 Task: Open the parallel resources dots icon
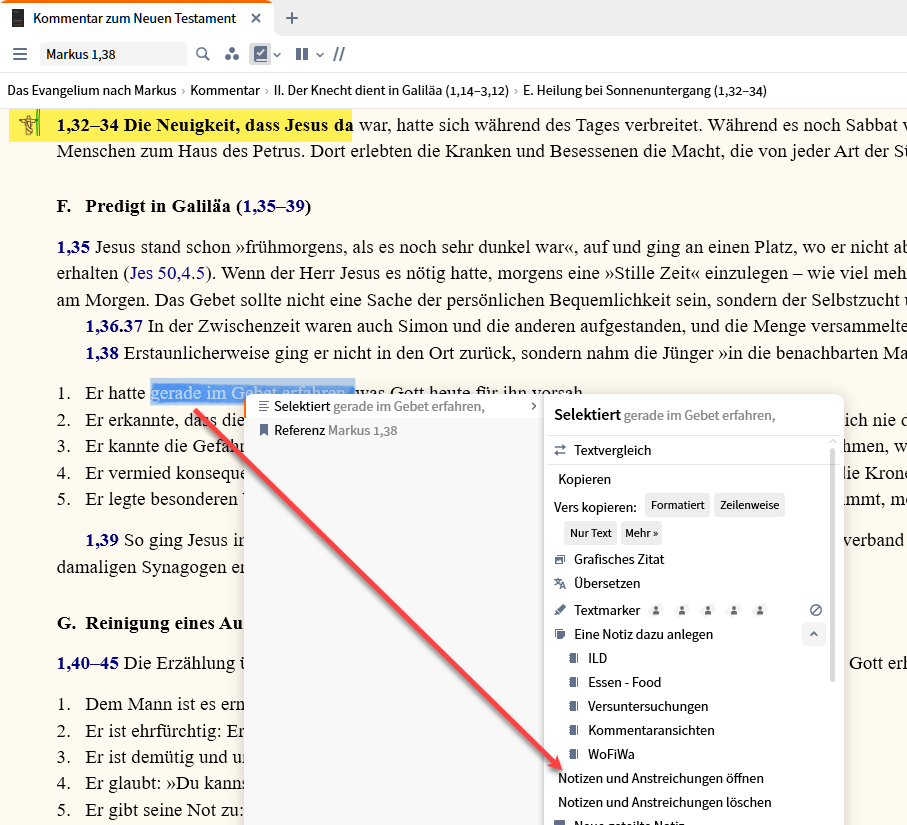tap(232, 54)
